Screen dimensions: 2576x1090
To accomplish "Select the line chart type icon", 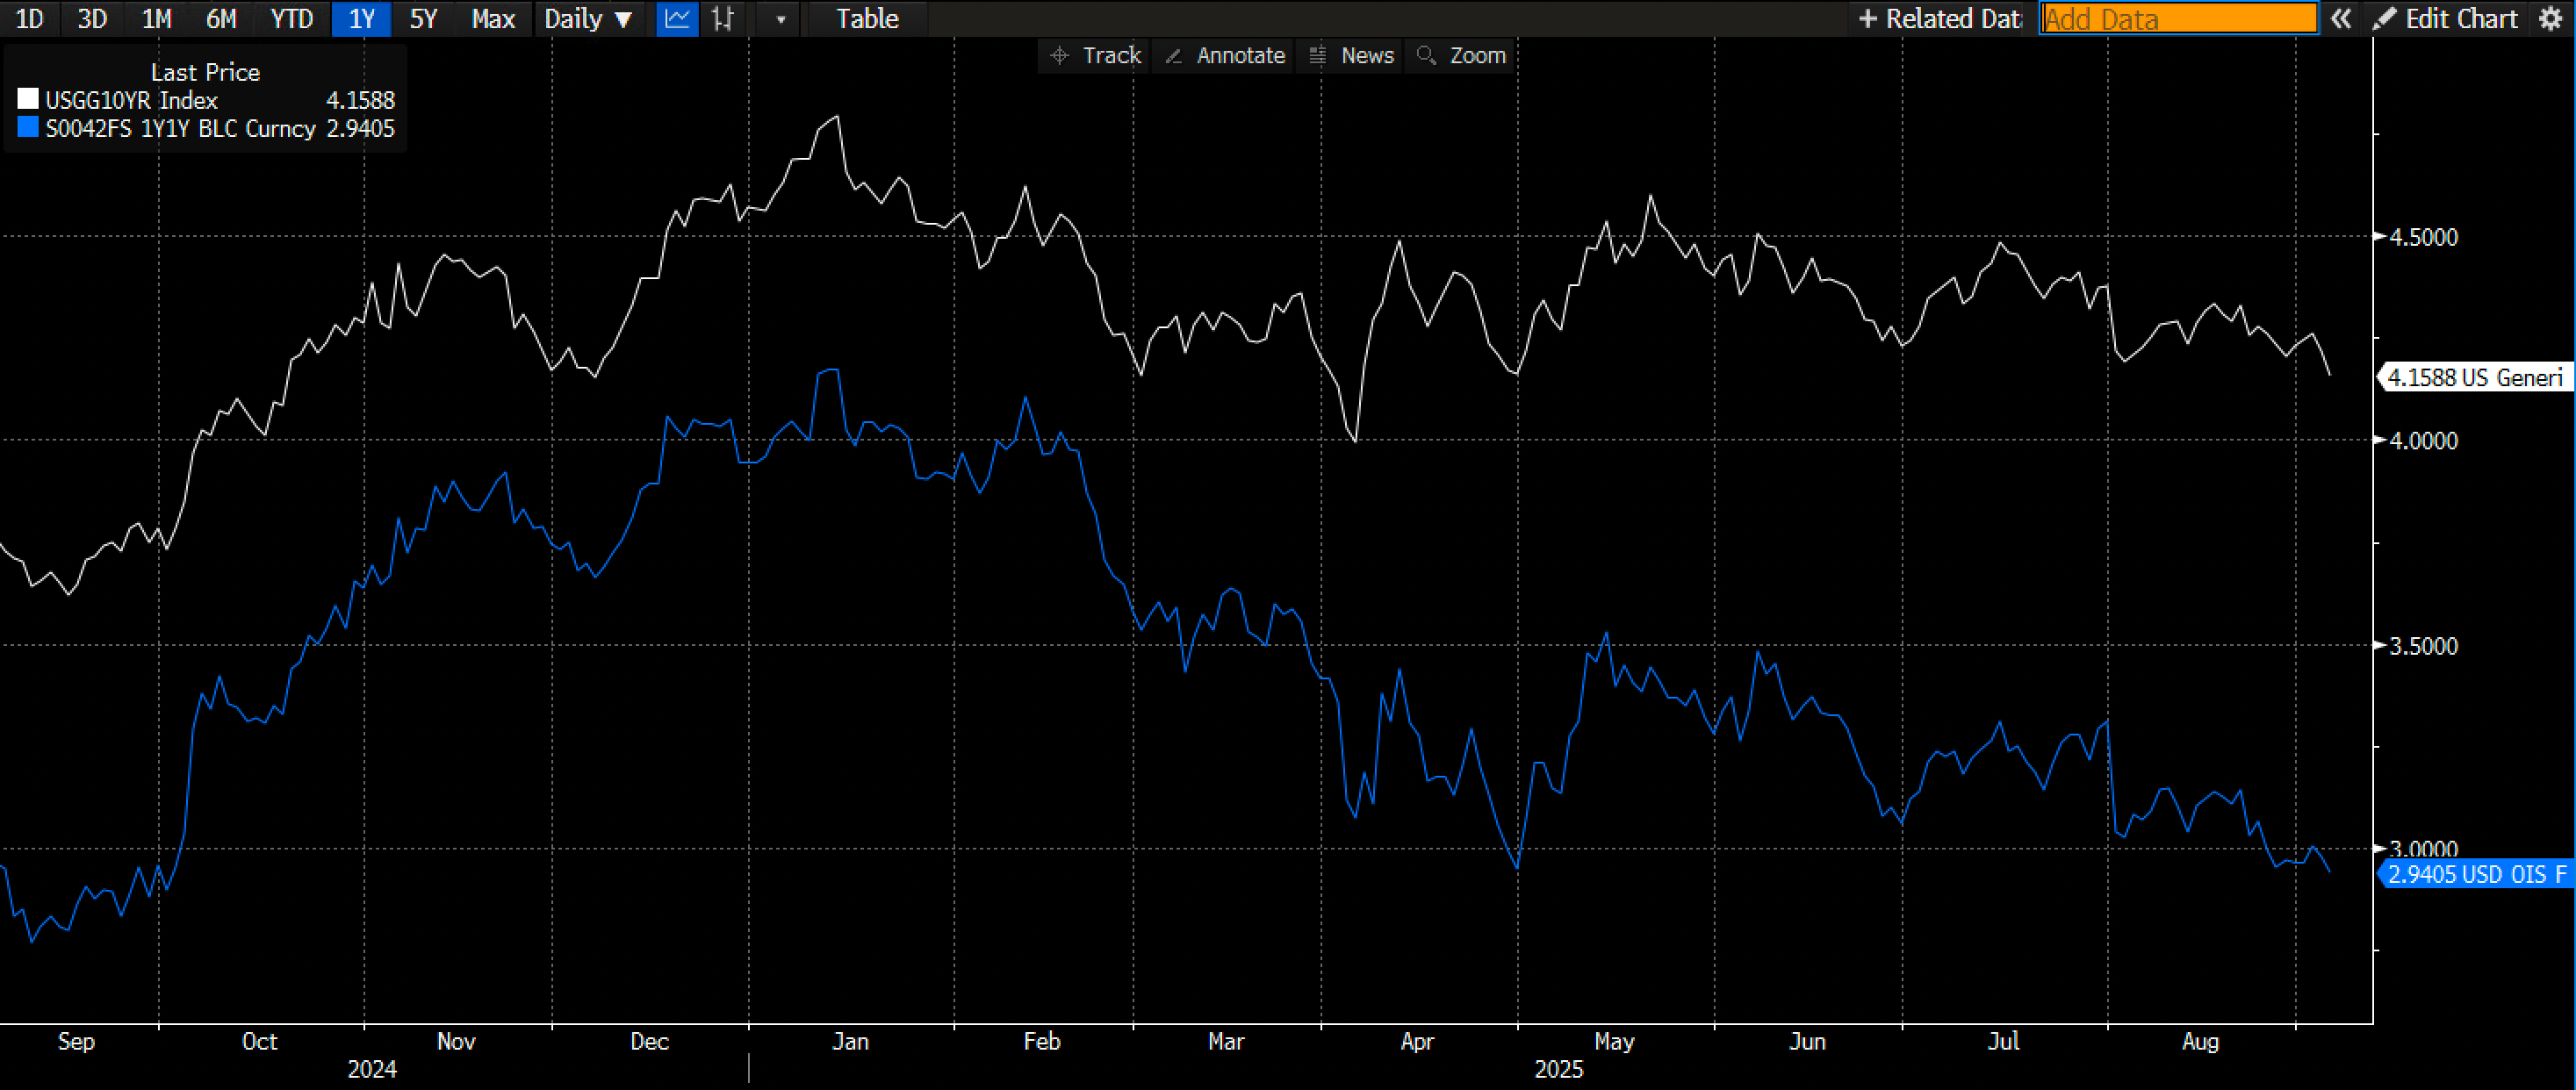I will point(677,19).
